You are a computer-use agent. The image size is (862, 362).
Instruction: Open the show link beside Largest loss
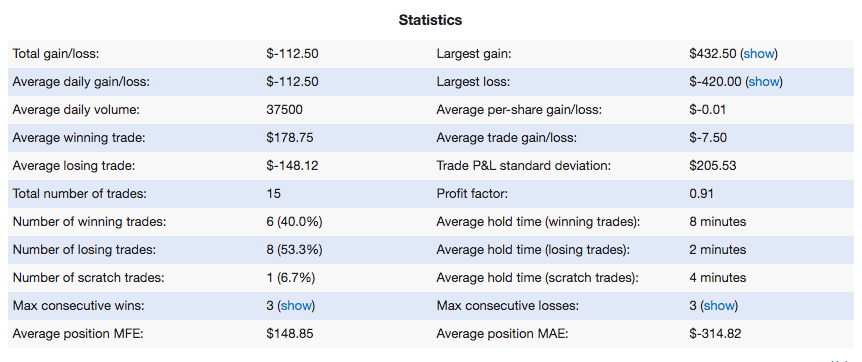(764, 82)
